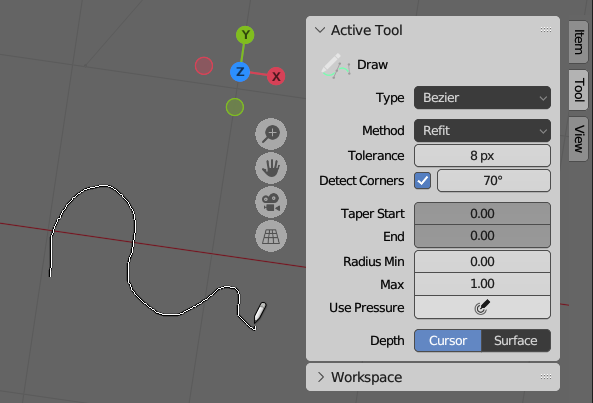This screenshot has height=403, width=593.
Task: Switch perspective/orthographic with the grid icon
Action: (x=271, y=236)
